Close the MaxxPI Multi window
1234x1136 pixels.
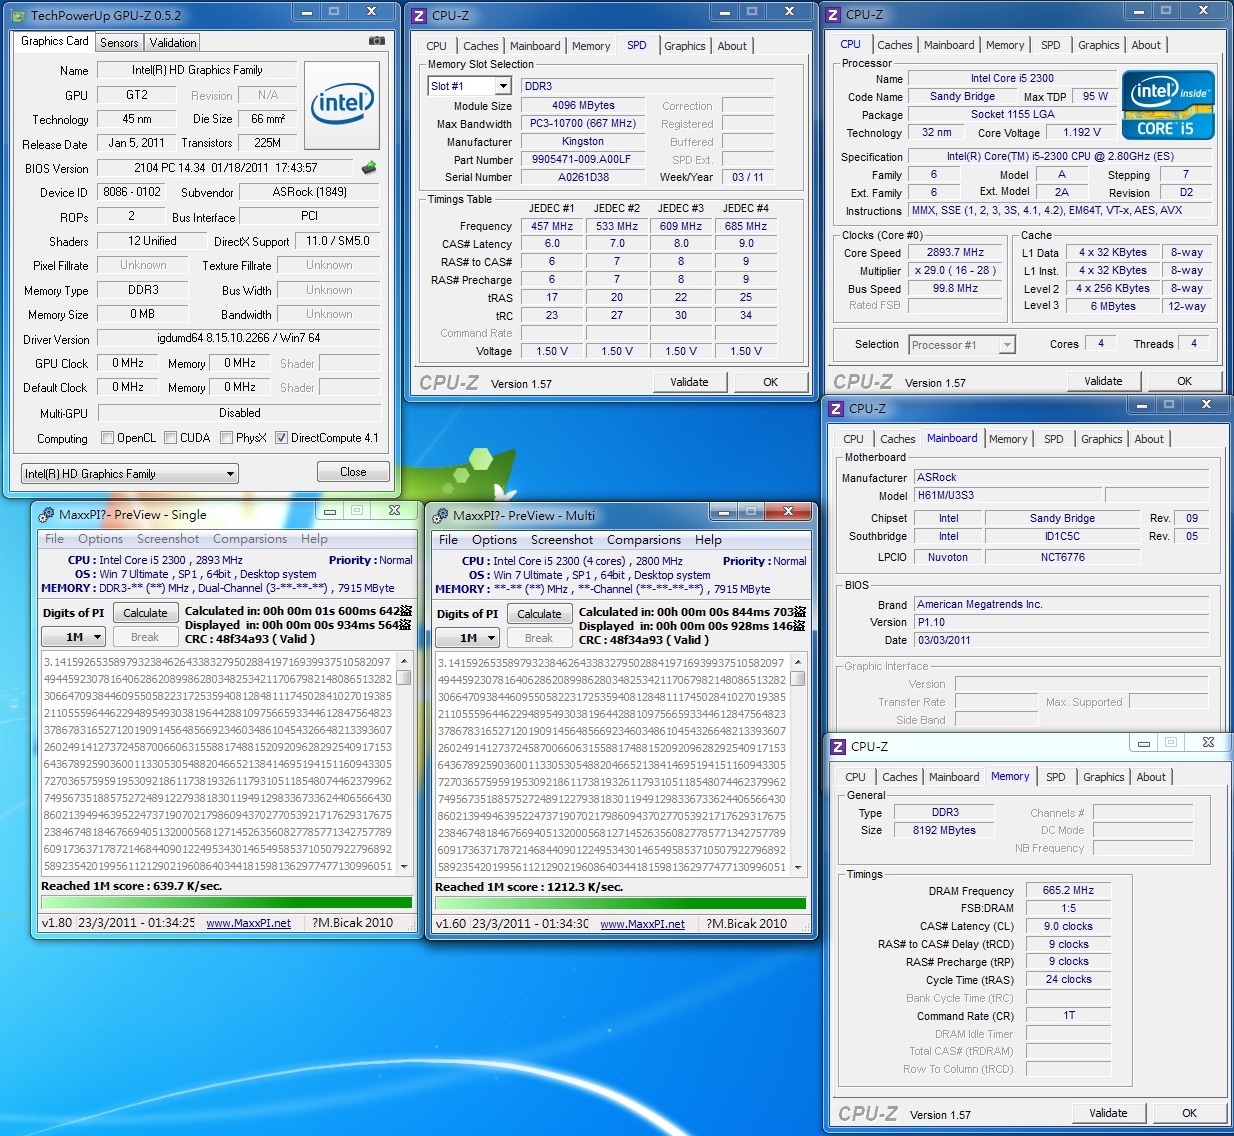click(x=788, y=512)
